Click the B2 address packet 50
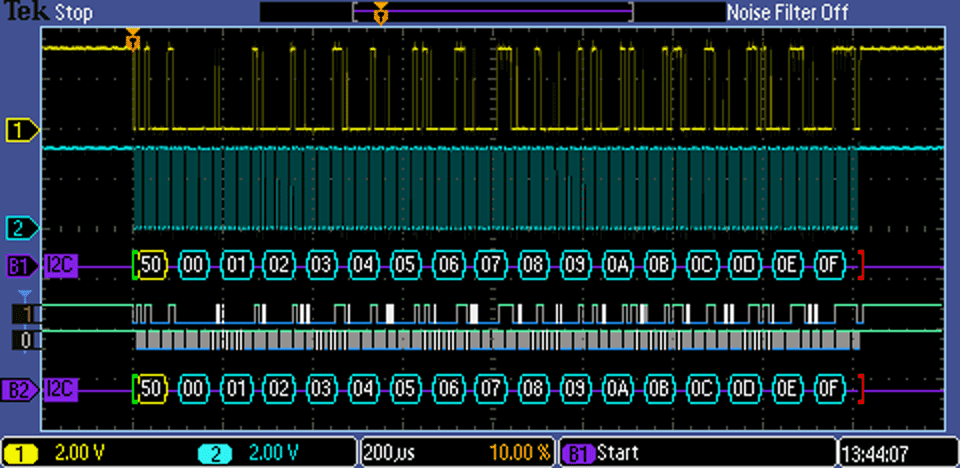The image size is (960, 468). coord(151,388)
